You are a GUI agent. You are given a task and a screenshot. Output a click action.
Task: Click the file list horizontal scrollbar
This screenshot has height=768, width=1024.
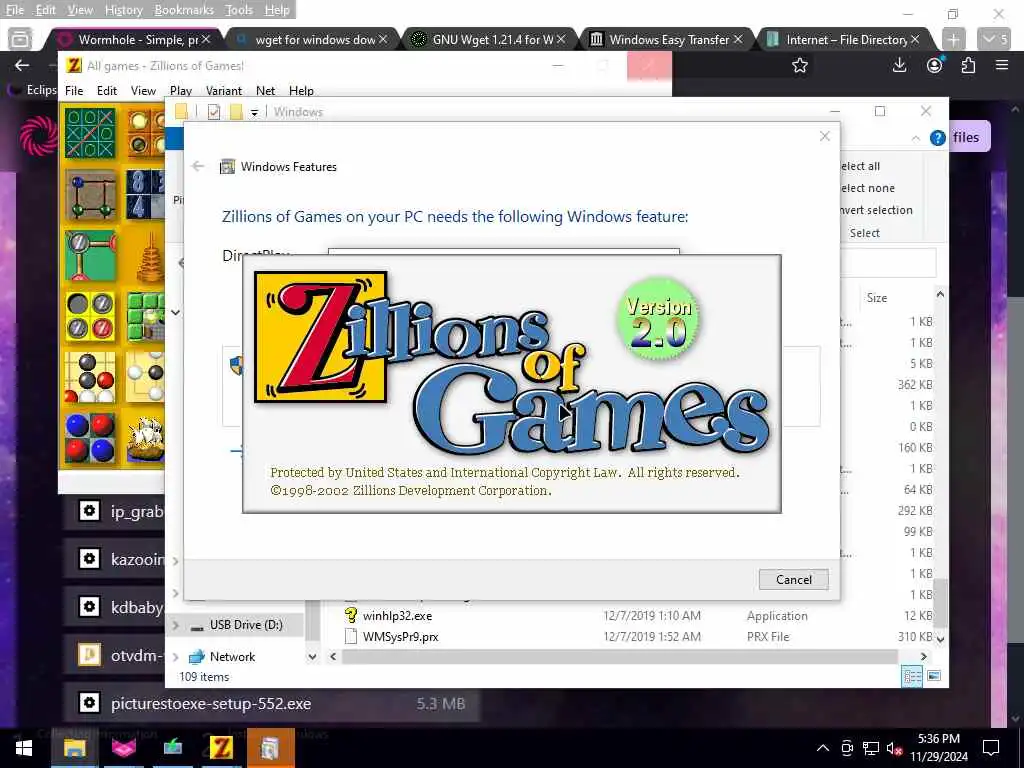coord(619,656)
